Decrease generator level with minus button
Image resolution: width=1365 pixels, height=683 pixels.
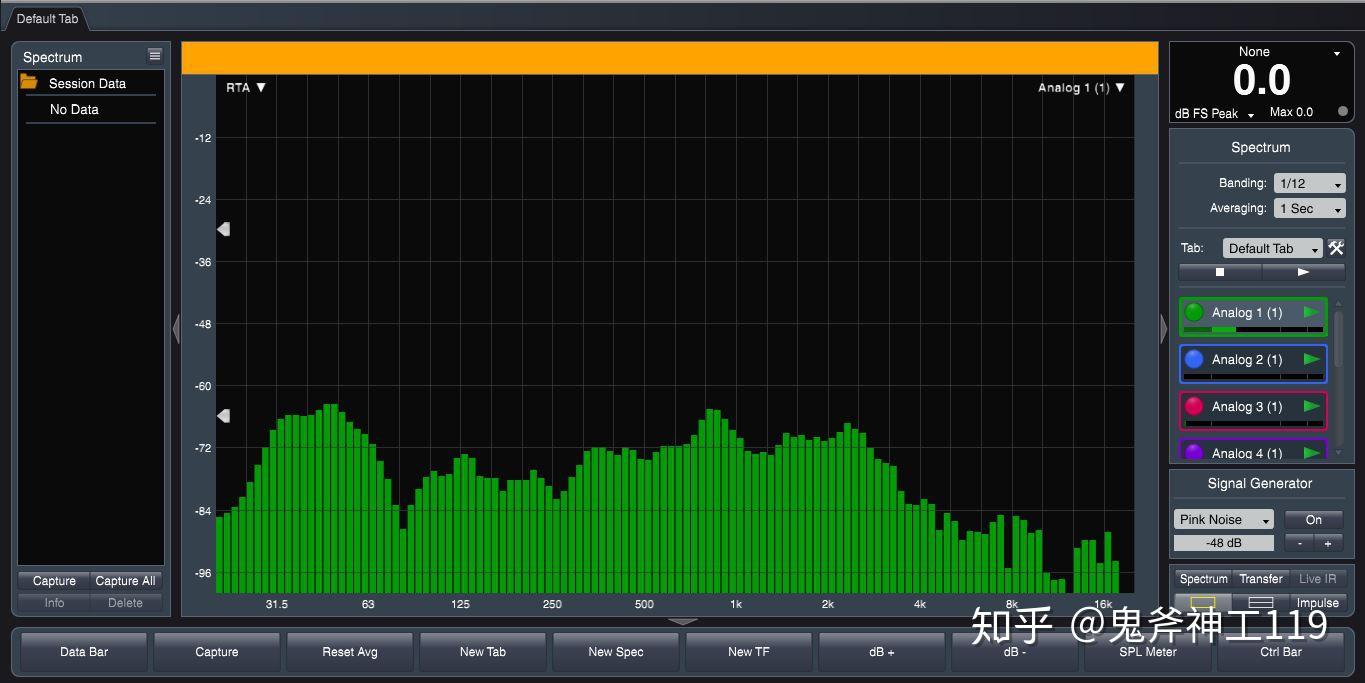[x=1299, y=543]
